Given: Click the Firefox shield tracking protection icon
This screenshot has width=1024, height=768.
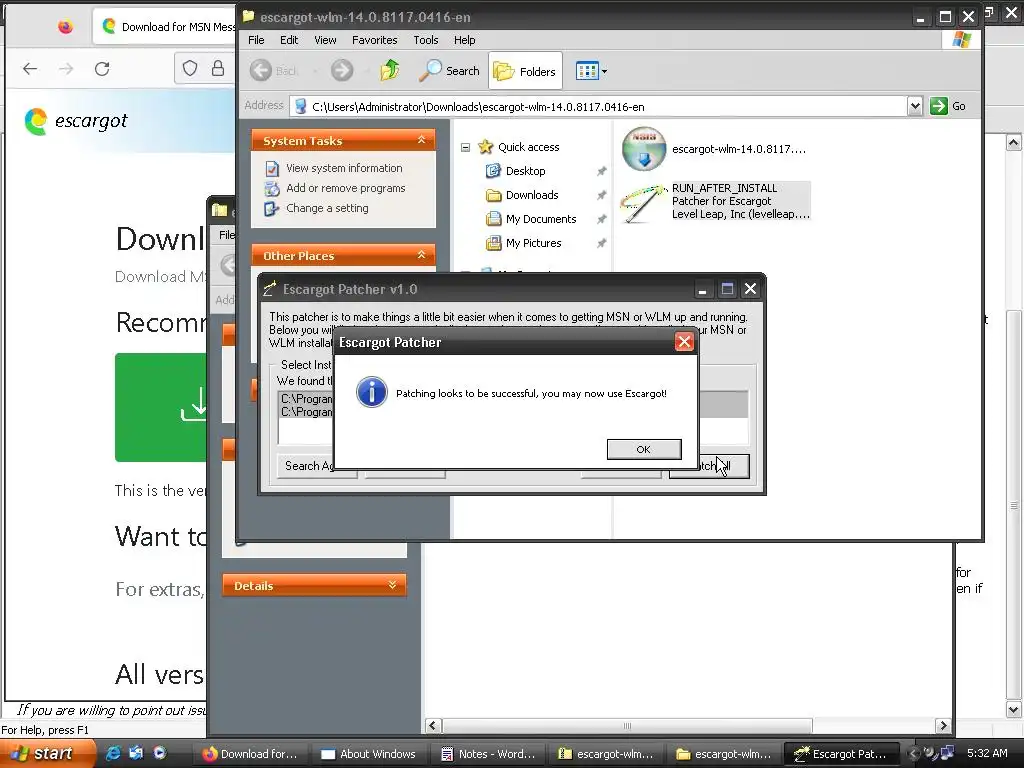Looking at the screenshot, I should [x=189, y=68].
